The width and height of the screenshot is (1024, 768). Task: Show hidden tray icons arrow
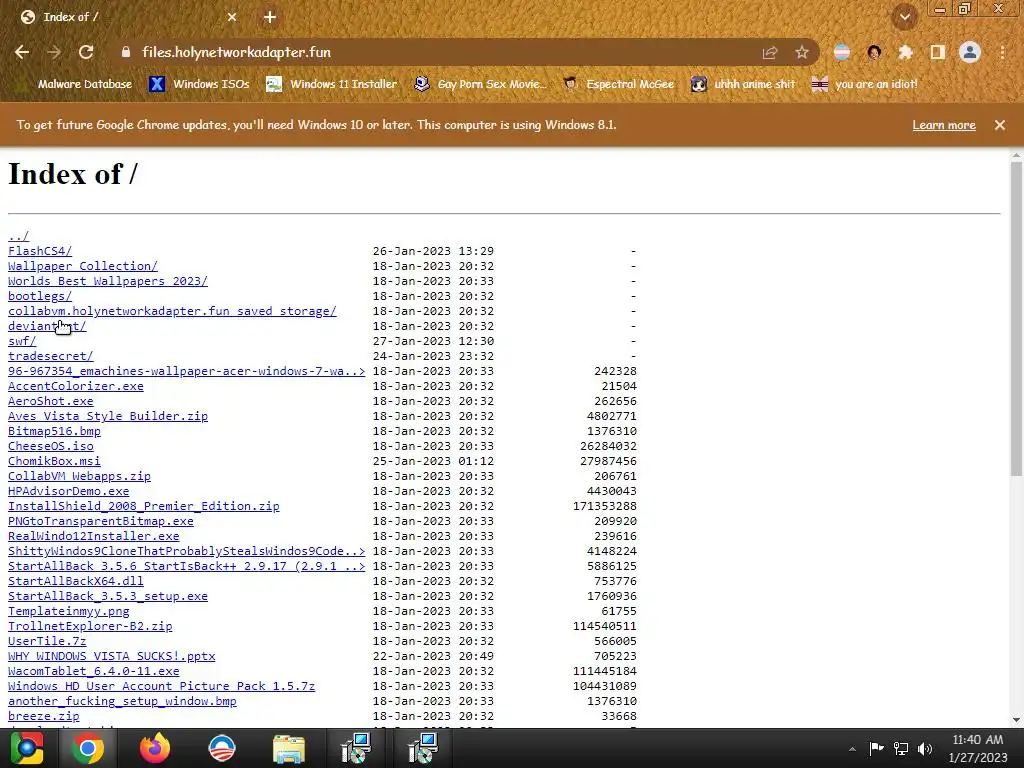click(852, 749)
